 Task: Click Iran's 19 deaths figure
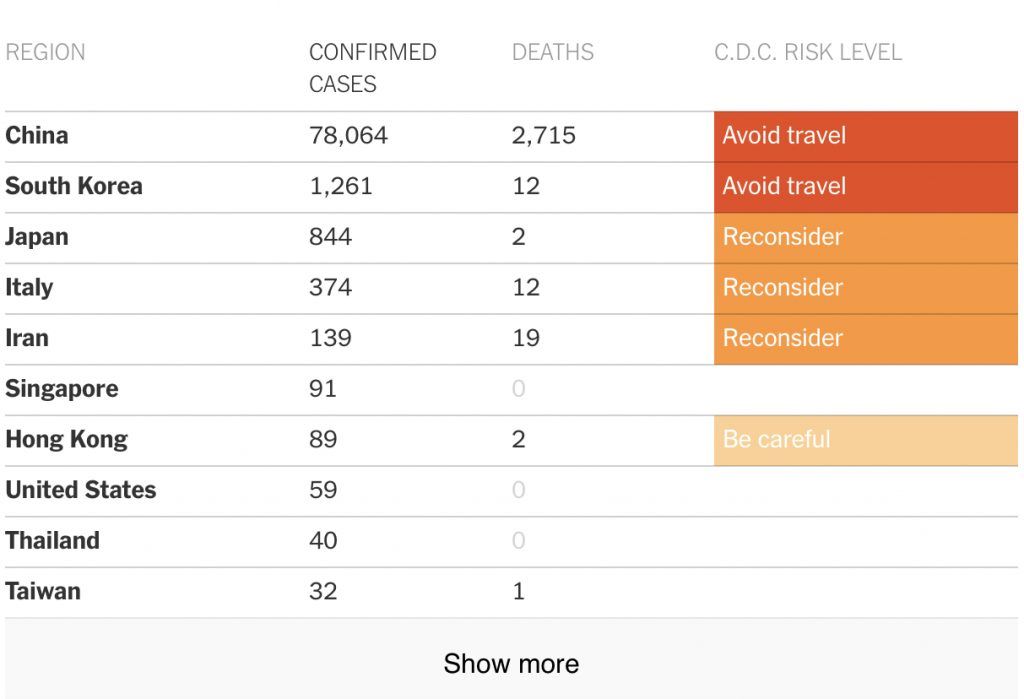click(x=526, y=338)
